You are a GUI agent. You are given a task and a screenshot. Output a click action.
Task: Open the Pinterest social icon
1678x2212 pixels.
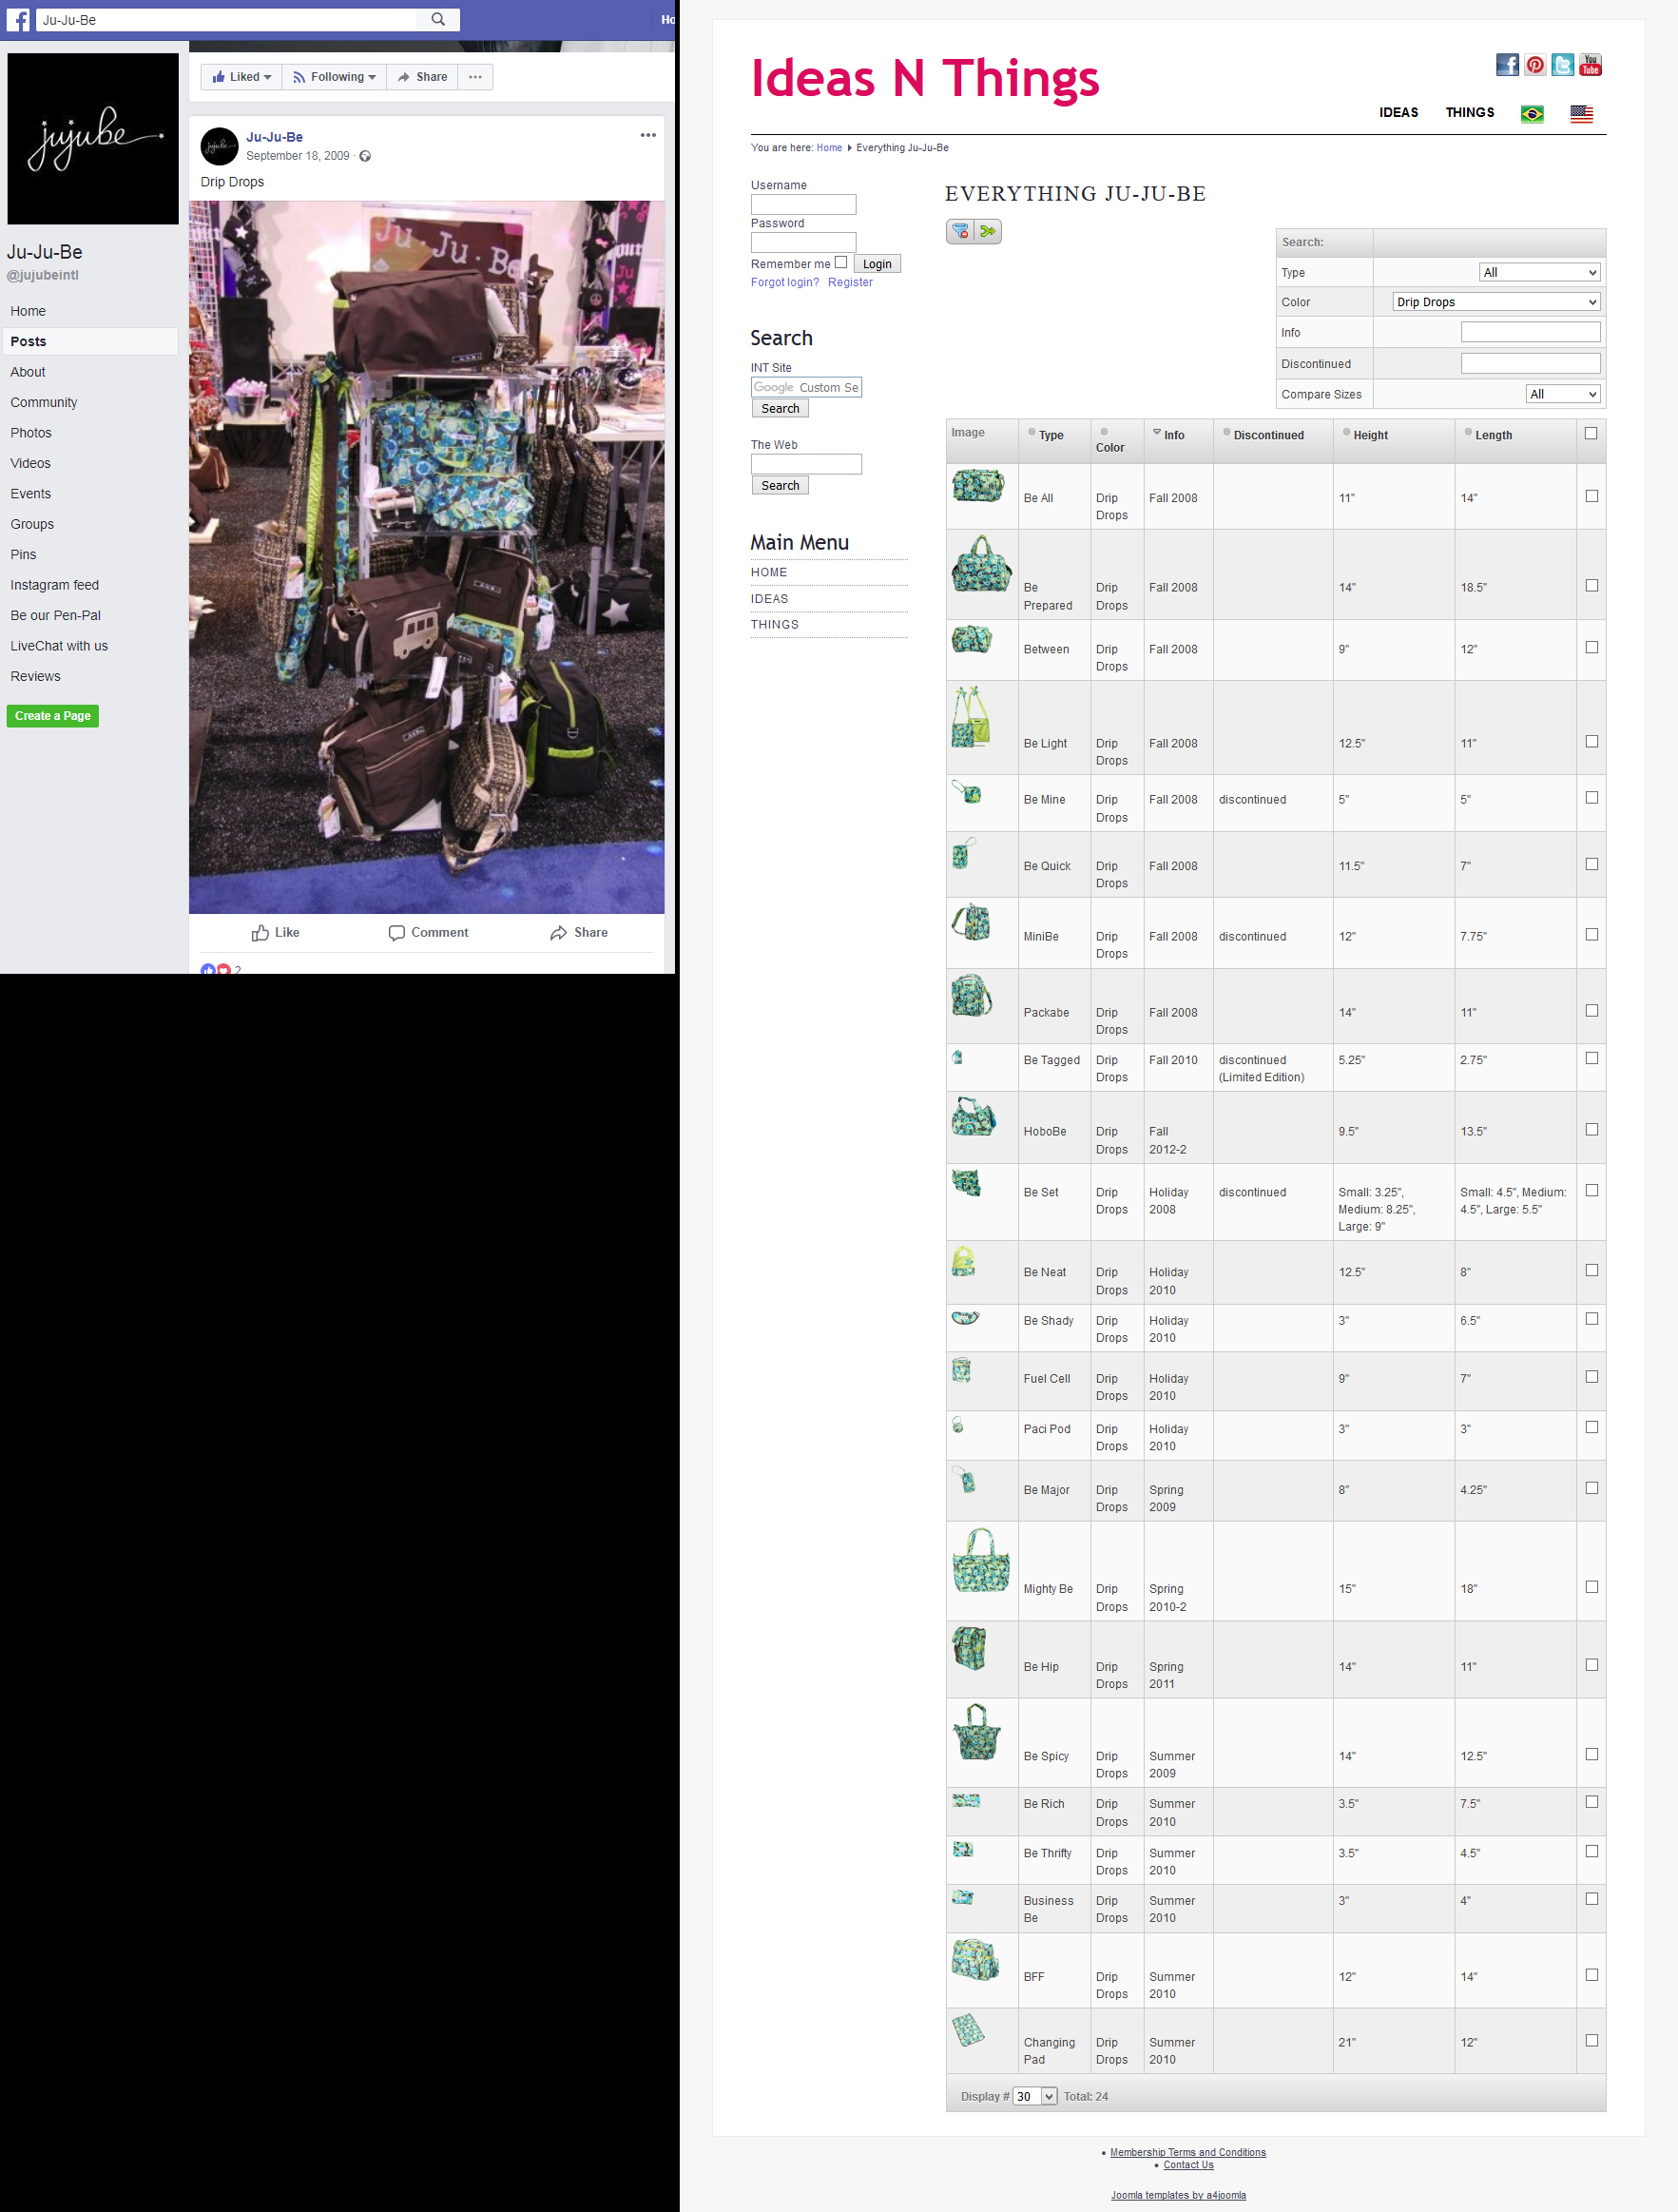point(1535,65)
